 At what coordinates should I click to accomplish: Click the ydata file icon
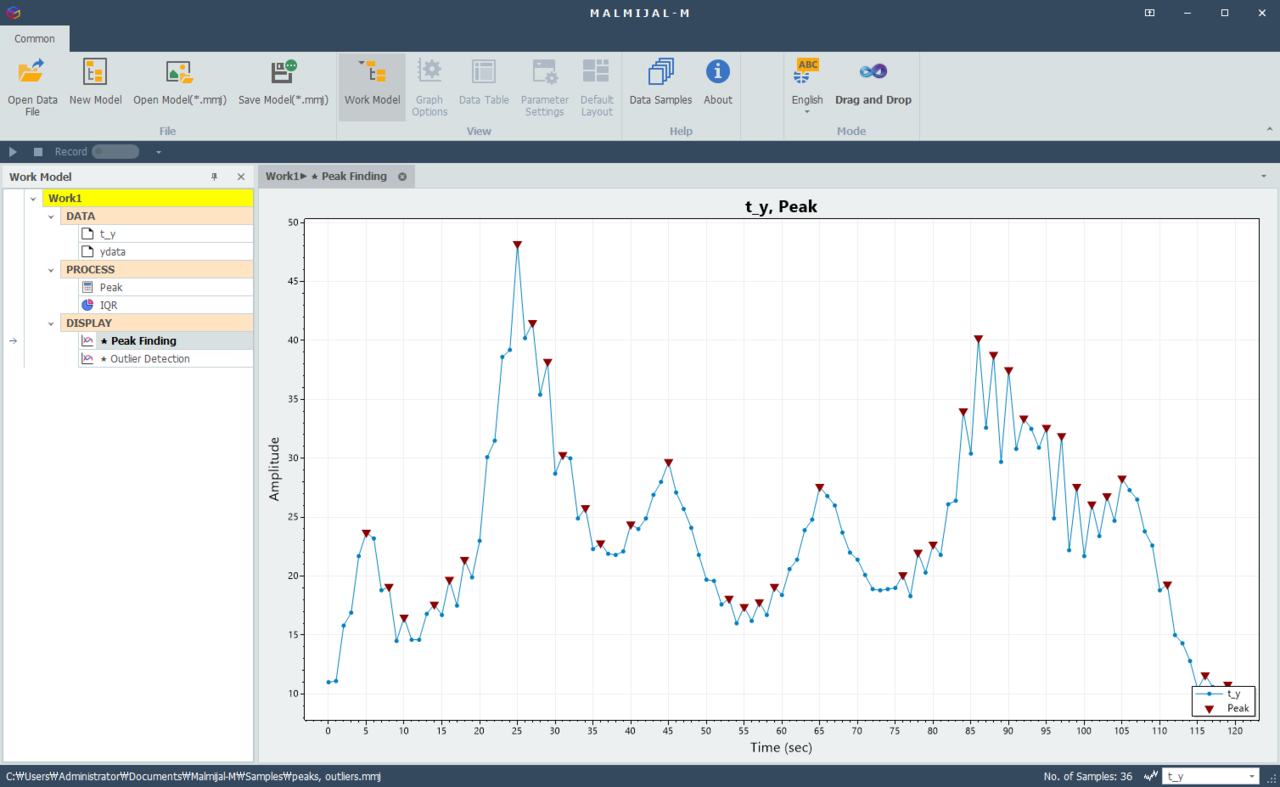coord(87,252)
